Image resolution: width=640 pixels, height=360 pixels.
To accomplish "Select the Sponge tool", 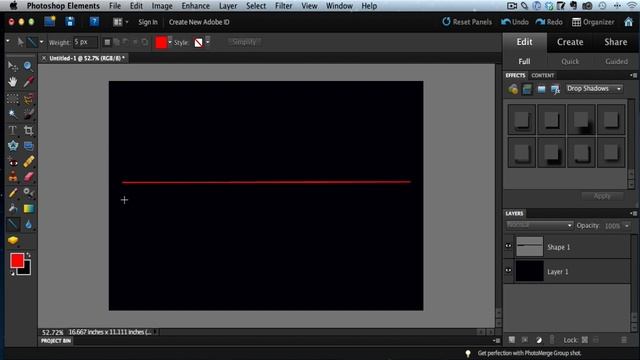I will pos(13,240).
